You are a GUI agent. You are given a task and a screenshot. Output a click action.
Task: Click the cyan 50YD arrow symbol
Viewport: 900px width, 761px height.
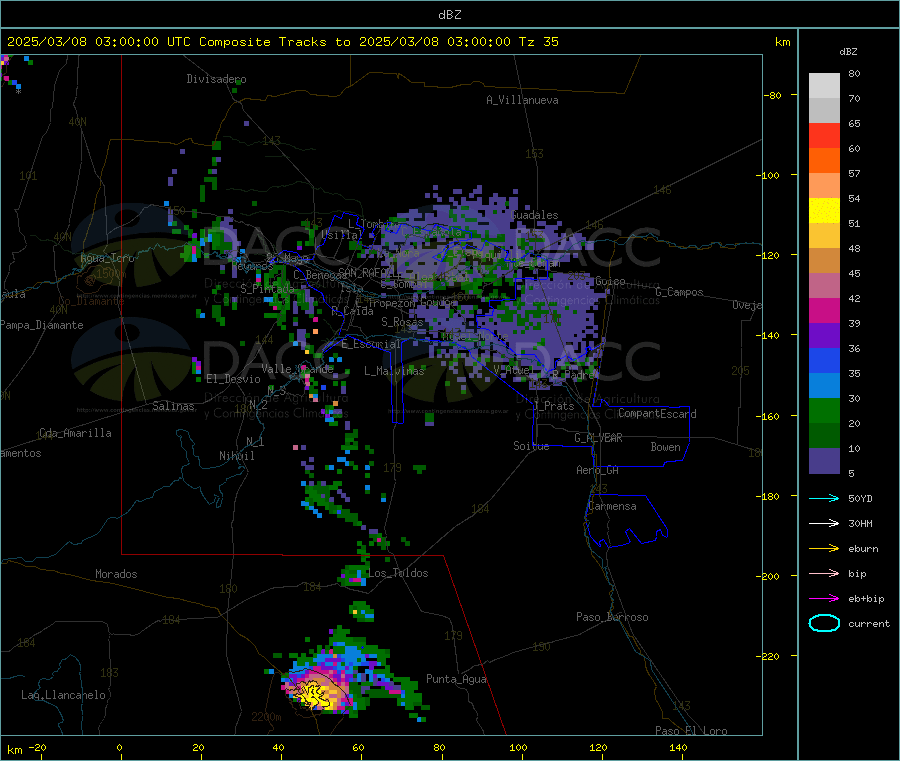(824, 498)
